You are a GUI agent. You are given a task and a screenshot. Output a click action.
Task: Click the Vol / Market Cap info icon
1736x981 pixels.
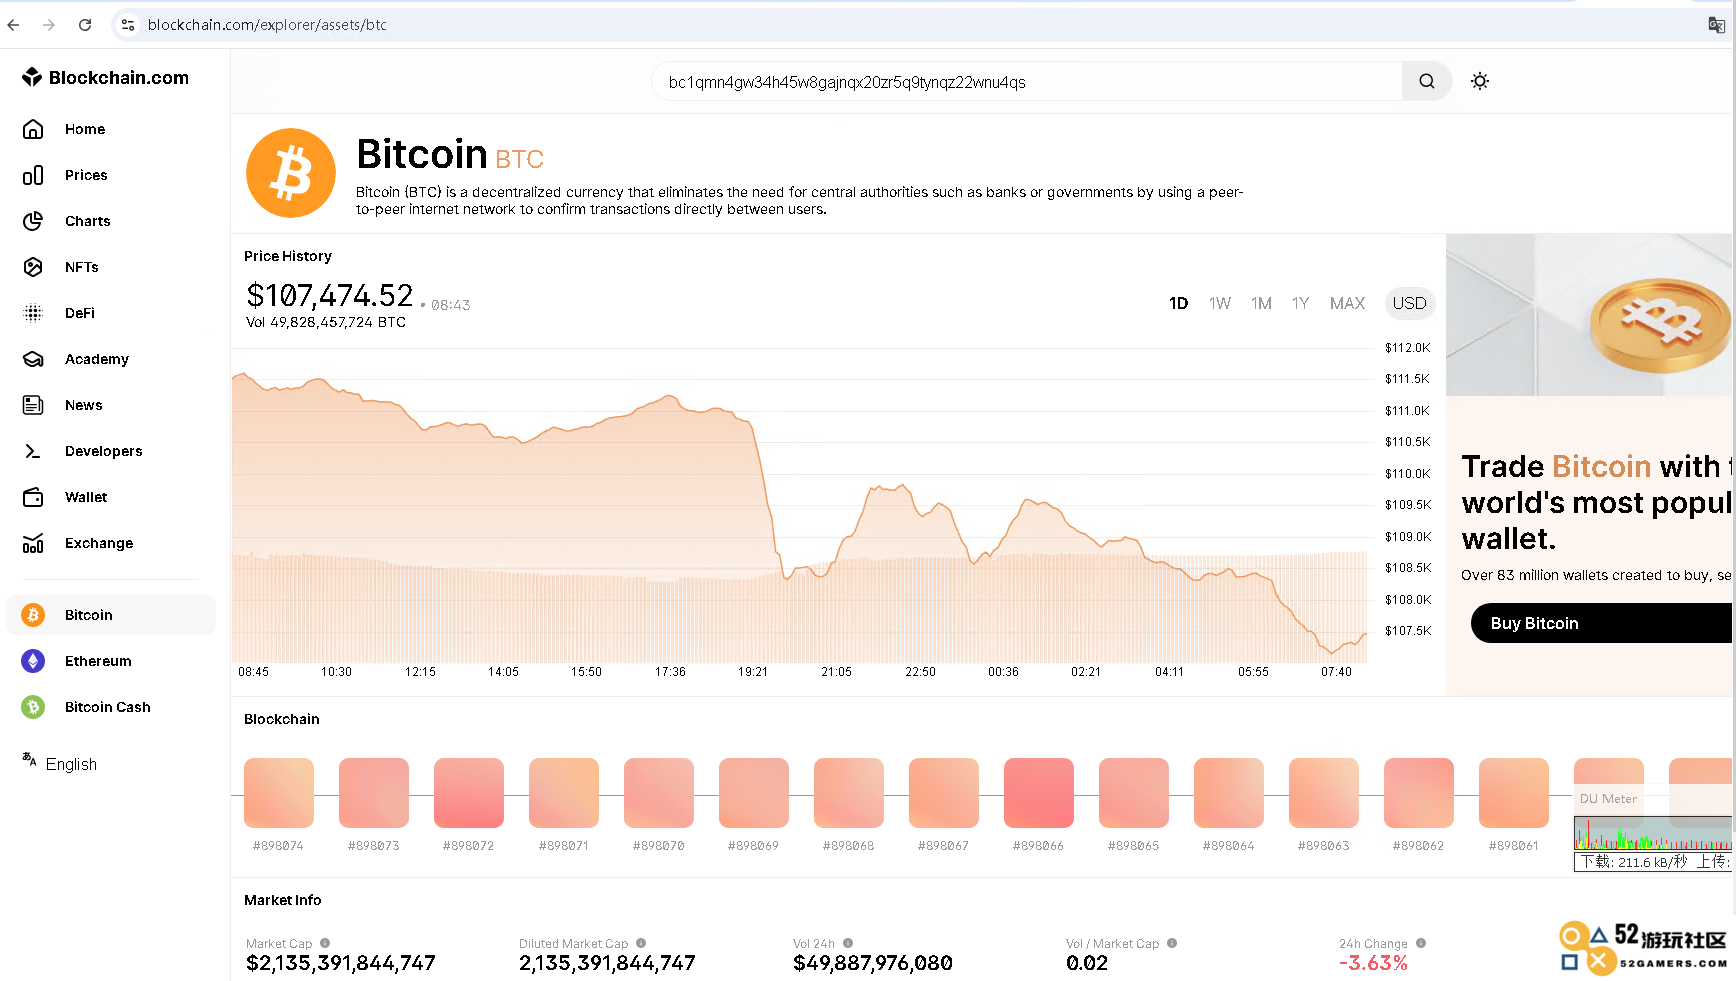click(x=1172, y=943)
